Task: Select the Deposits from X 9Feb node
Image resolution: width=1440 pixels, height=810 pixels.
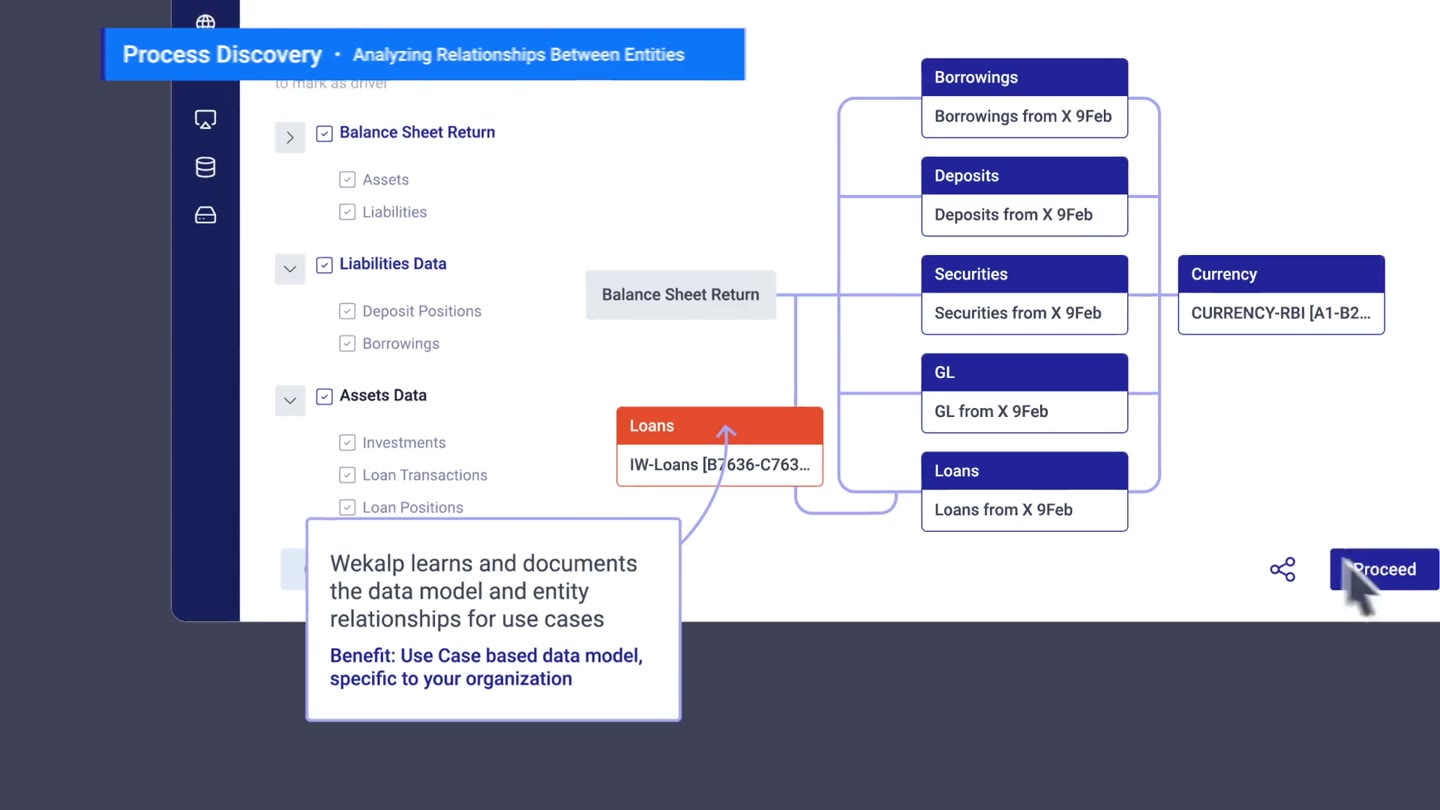Action: pos(1024,196)
